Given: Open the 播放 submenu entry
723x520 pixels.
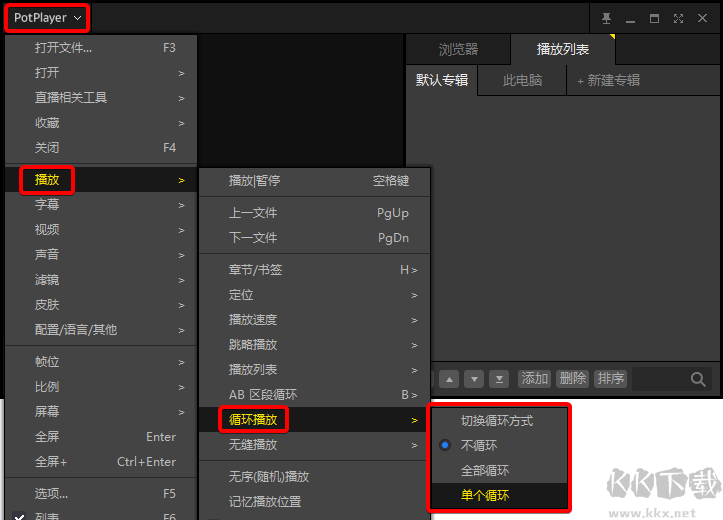Looking at the screenshot, I should (x=101, y=180).
